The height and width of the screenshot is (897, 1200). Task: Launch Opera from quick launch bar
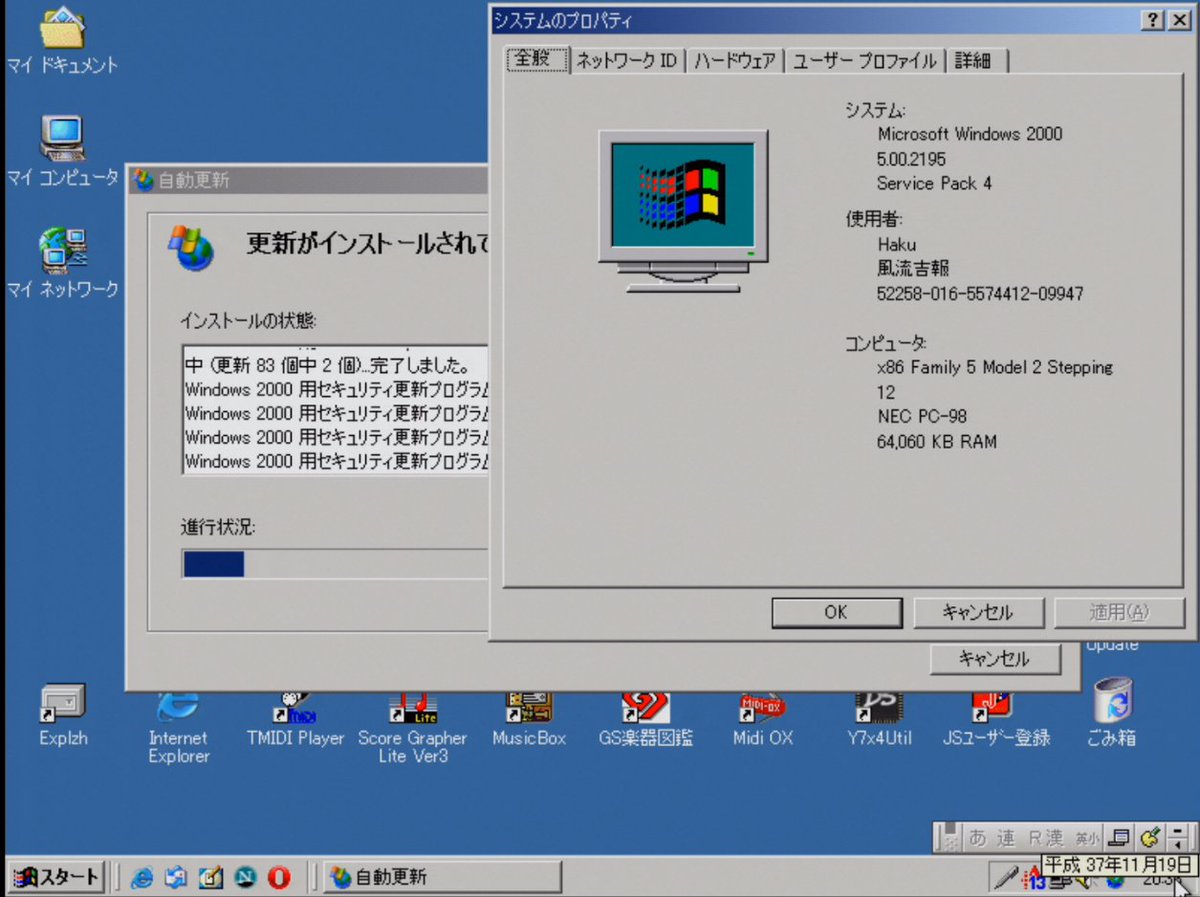point(279,877)
